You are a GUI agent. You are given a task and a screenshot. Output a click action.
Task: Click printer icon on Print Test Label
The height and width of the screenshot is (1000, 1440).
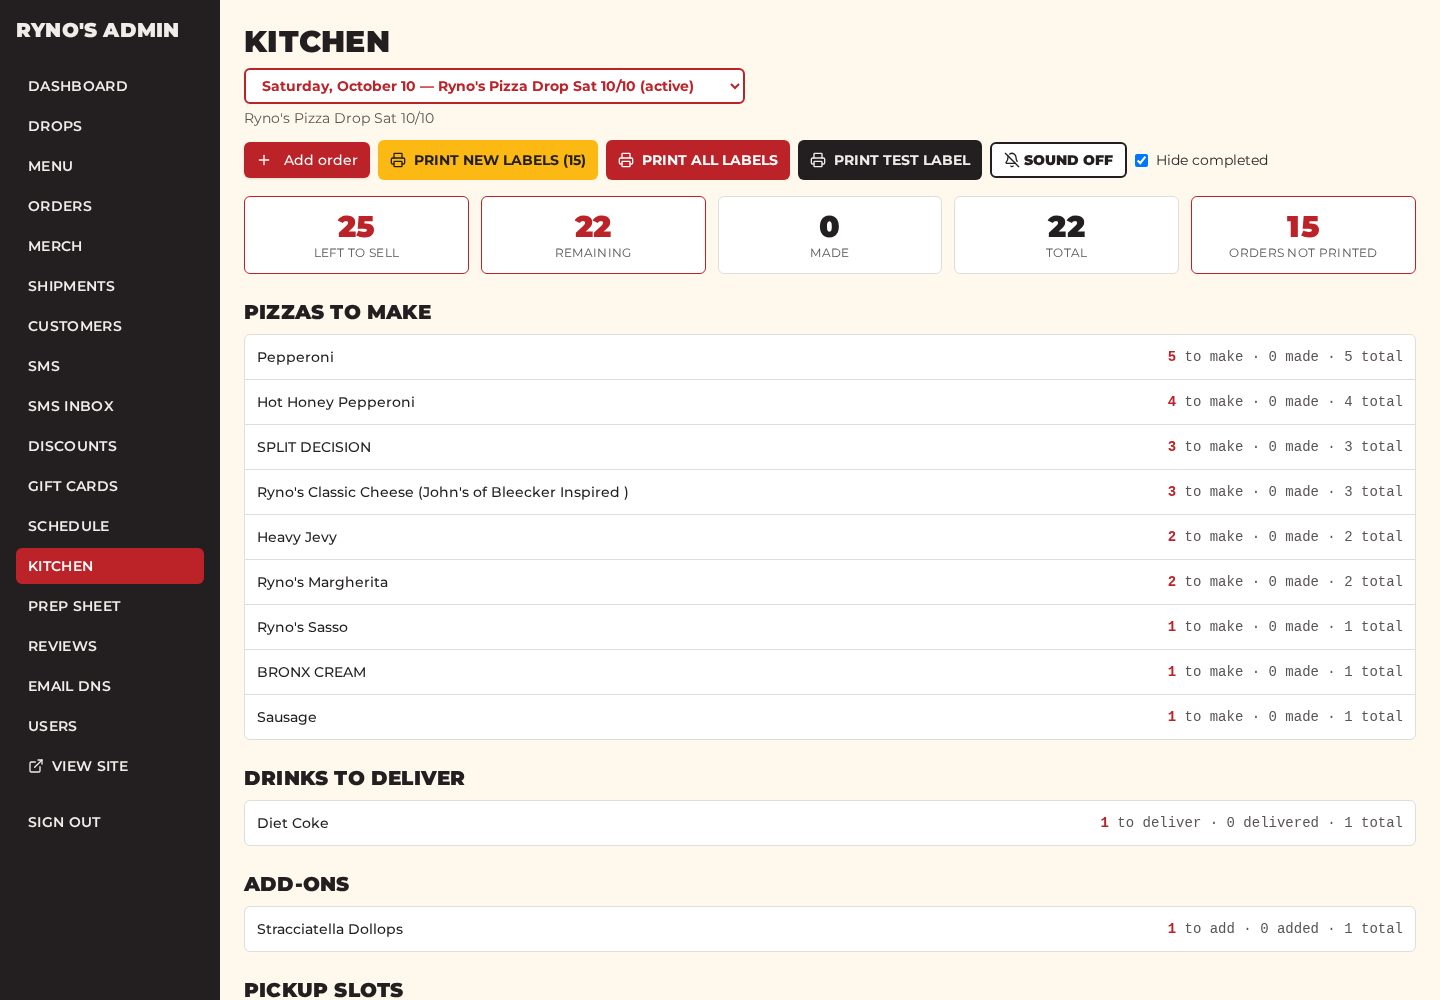tap(818, 160)
